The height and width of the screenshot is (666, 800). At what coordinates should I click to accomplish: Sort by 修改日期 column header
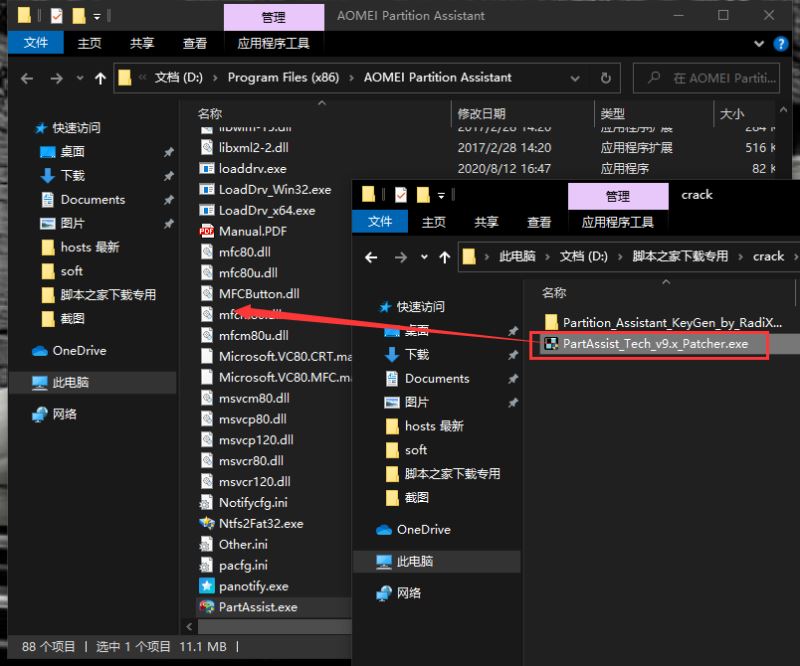[481, 113]
